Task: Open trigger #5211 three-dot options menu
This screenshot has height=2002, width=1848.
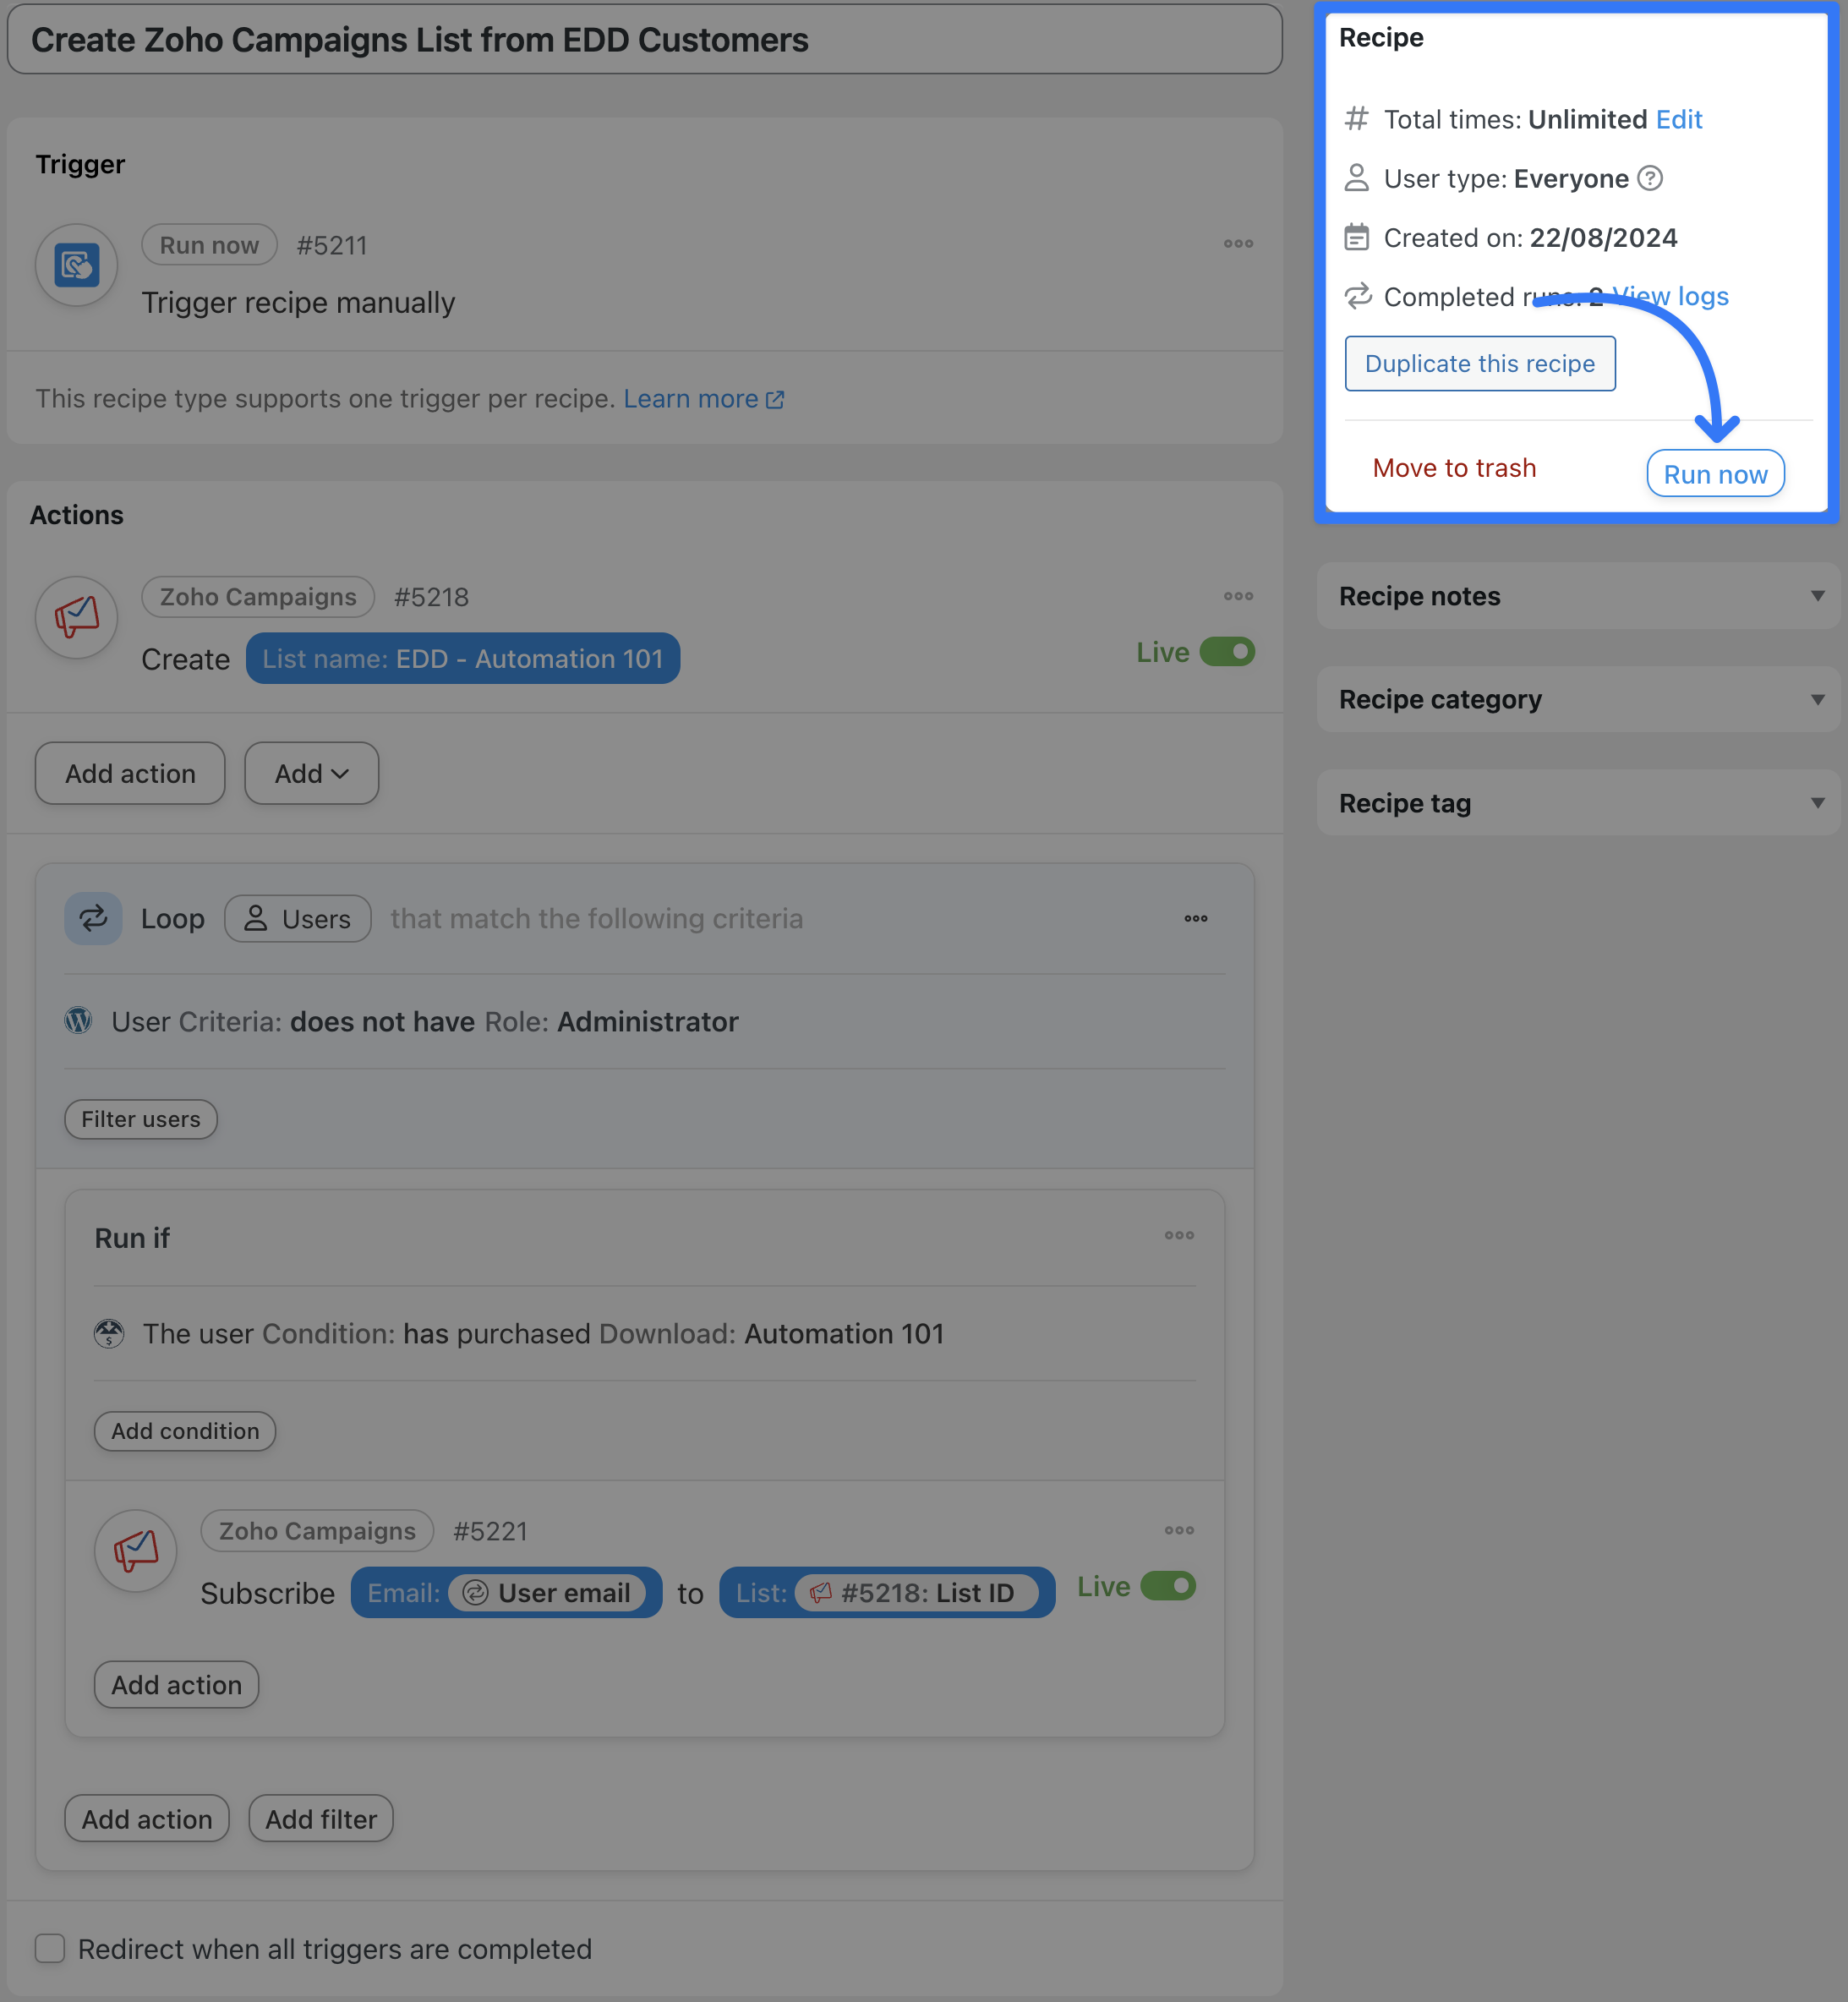Action: [x=1238, y=244]
